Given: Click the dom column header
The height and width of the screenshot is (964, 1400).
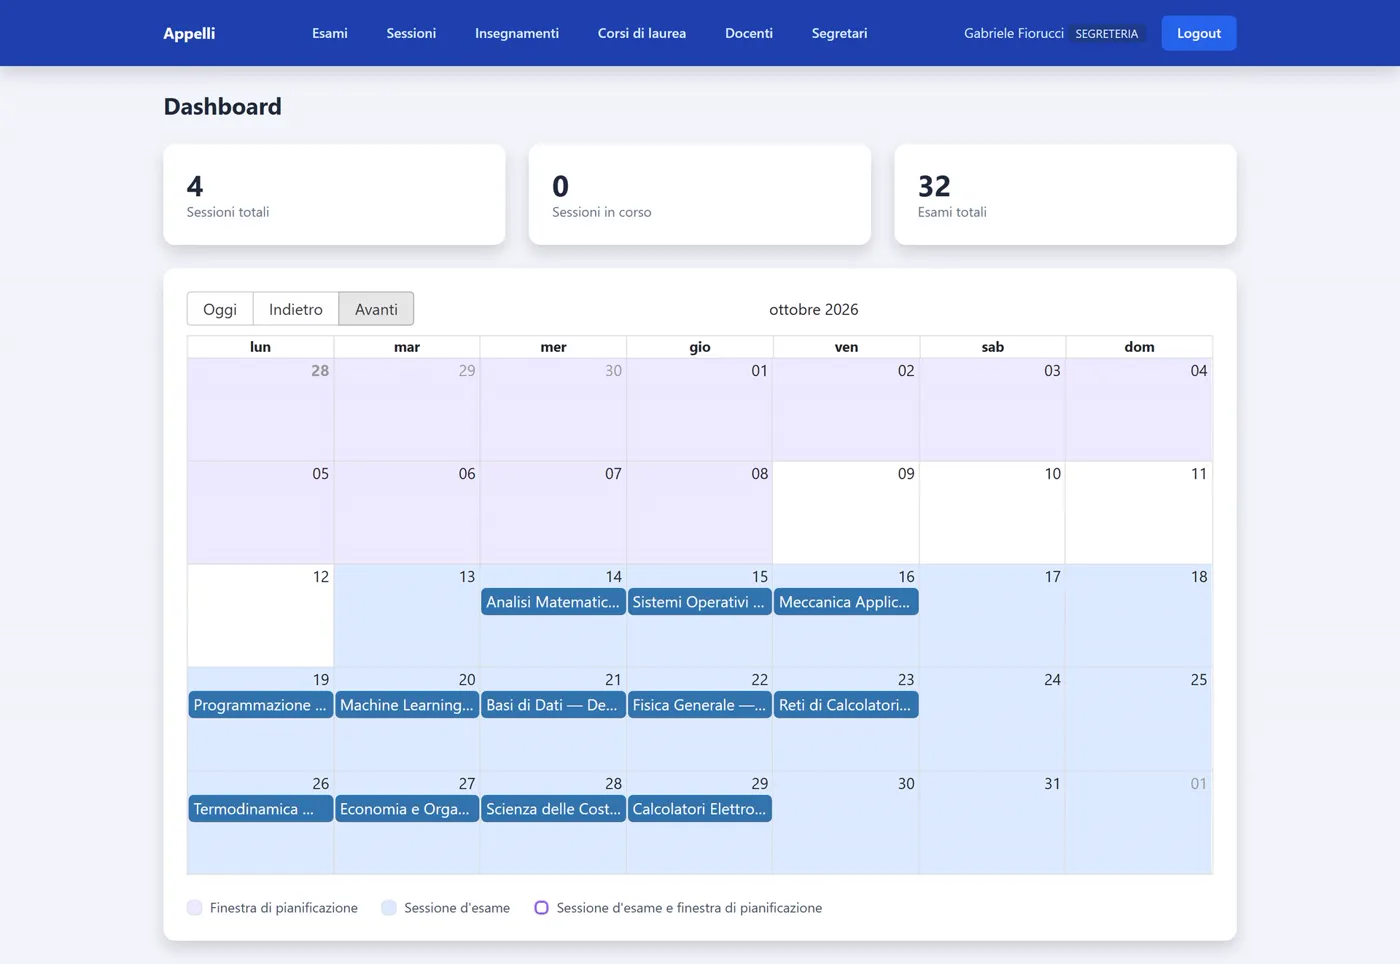Looking at the screenshot, I should [x=1139, y=347].
